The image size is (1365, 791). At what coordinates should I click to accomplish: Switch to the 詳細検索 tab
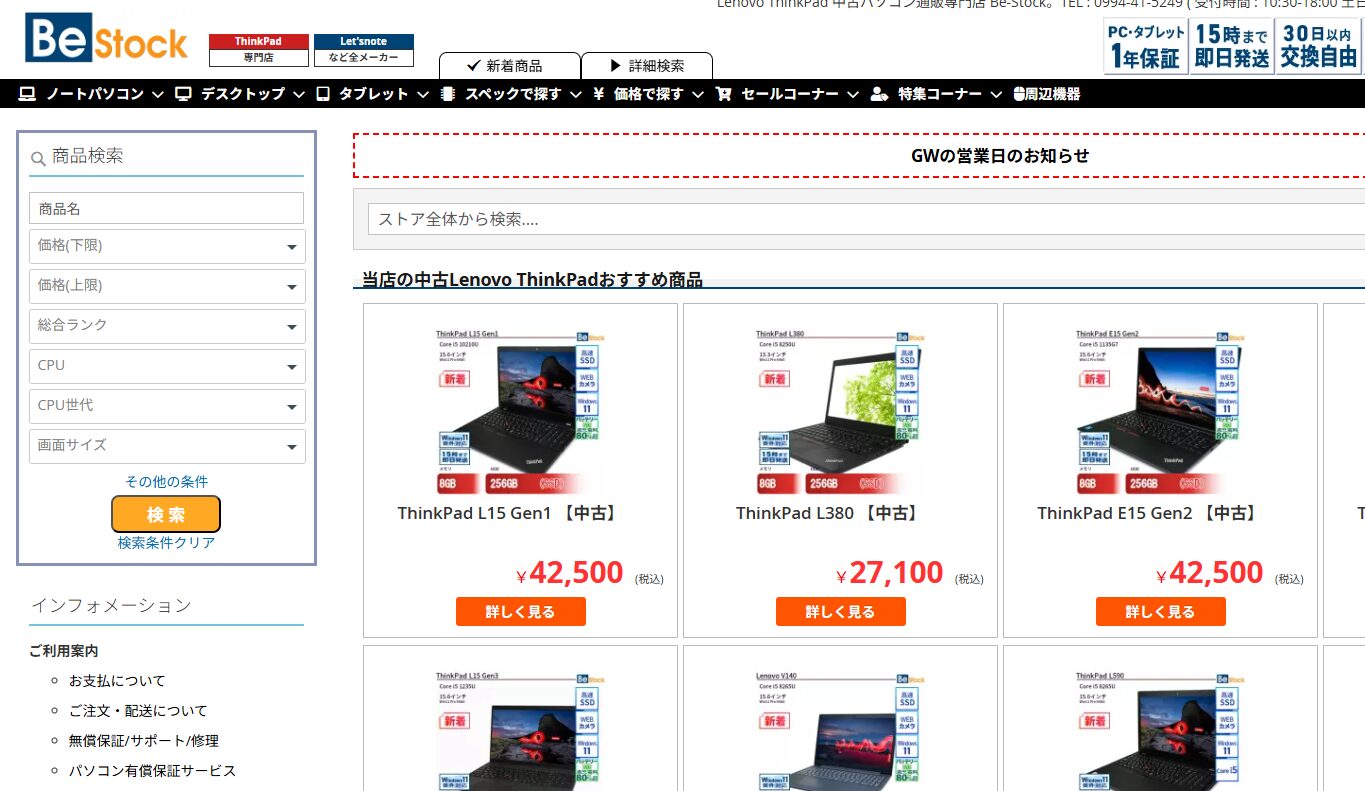click(647, 66)
